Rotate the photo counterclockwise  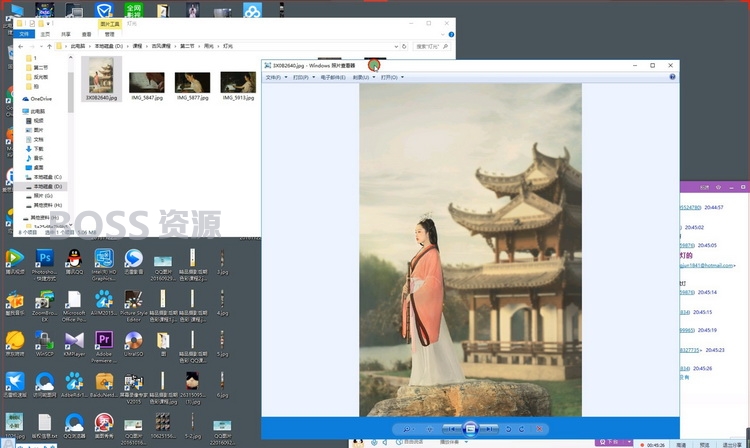pyautogui.click(x=508, y=429)
